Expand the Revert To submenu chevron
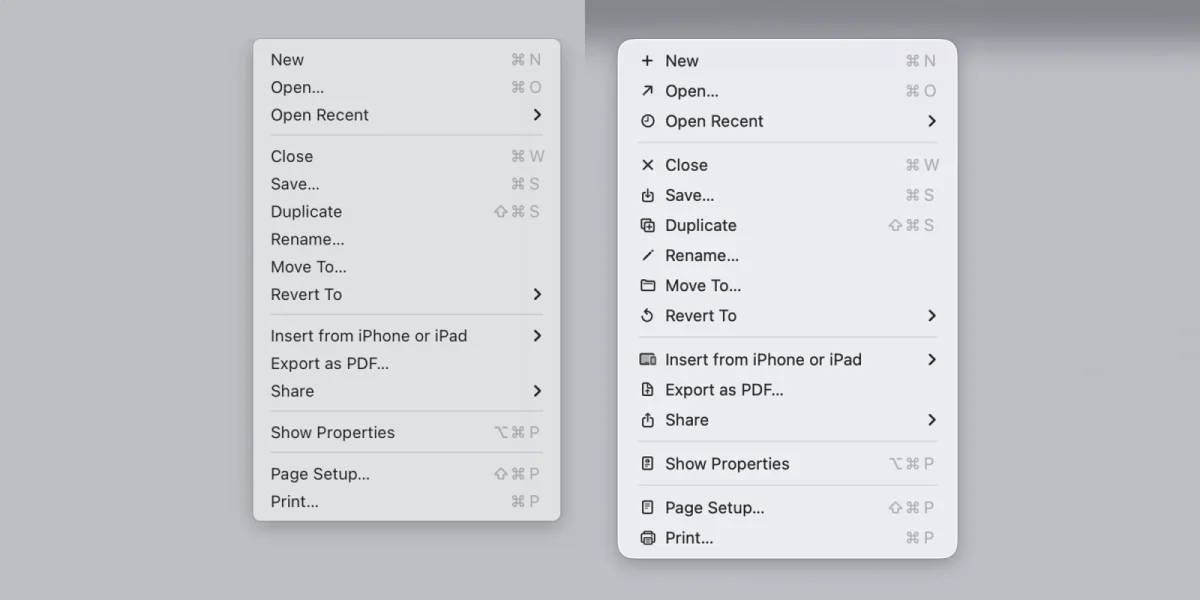This screenshot has height=600, width=1200. pyautogui.click(x=932, y=315)
